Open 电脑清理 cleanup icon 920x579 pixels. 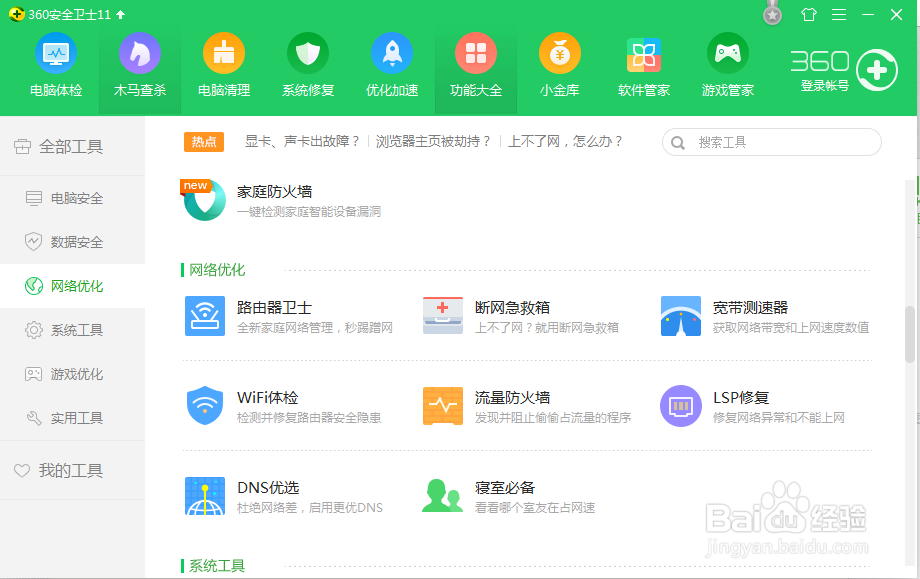point(224,53)
